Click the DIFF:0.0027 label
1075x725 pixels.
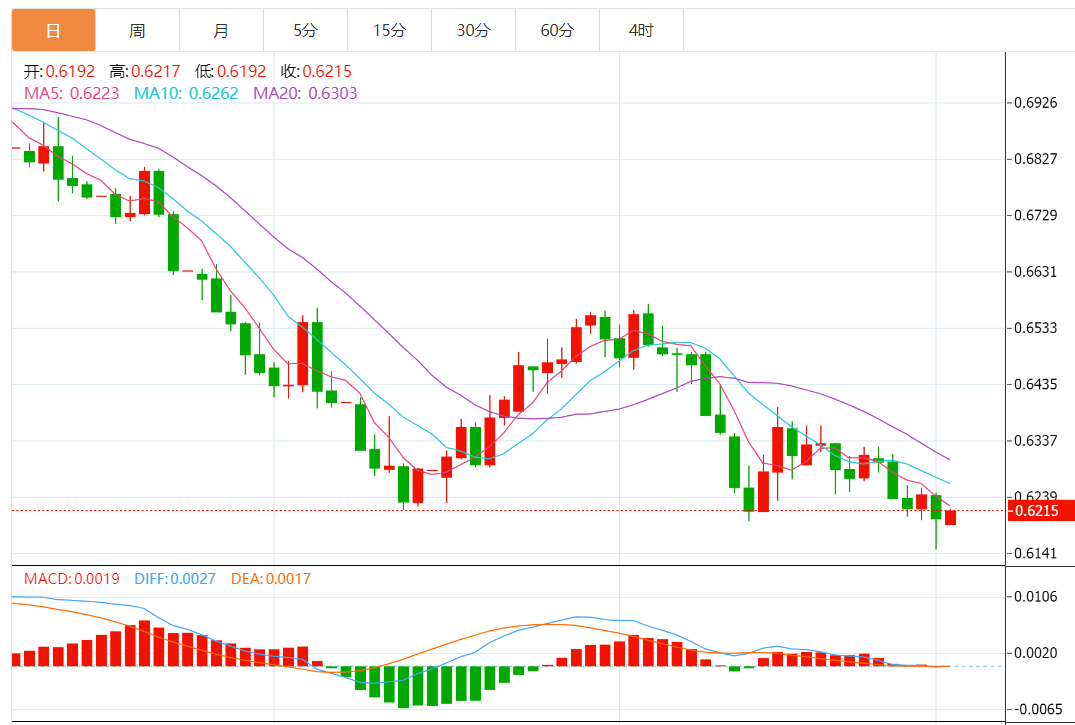(x=176, y=579)
